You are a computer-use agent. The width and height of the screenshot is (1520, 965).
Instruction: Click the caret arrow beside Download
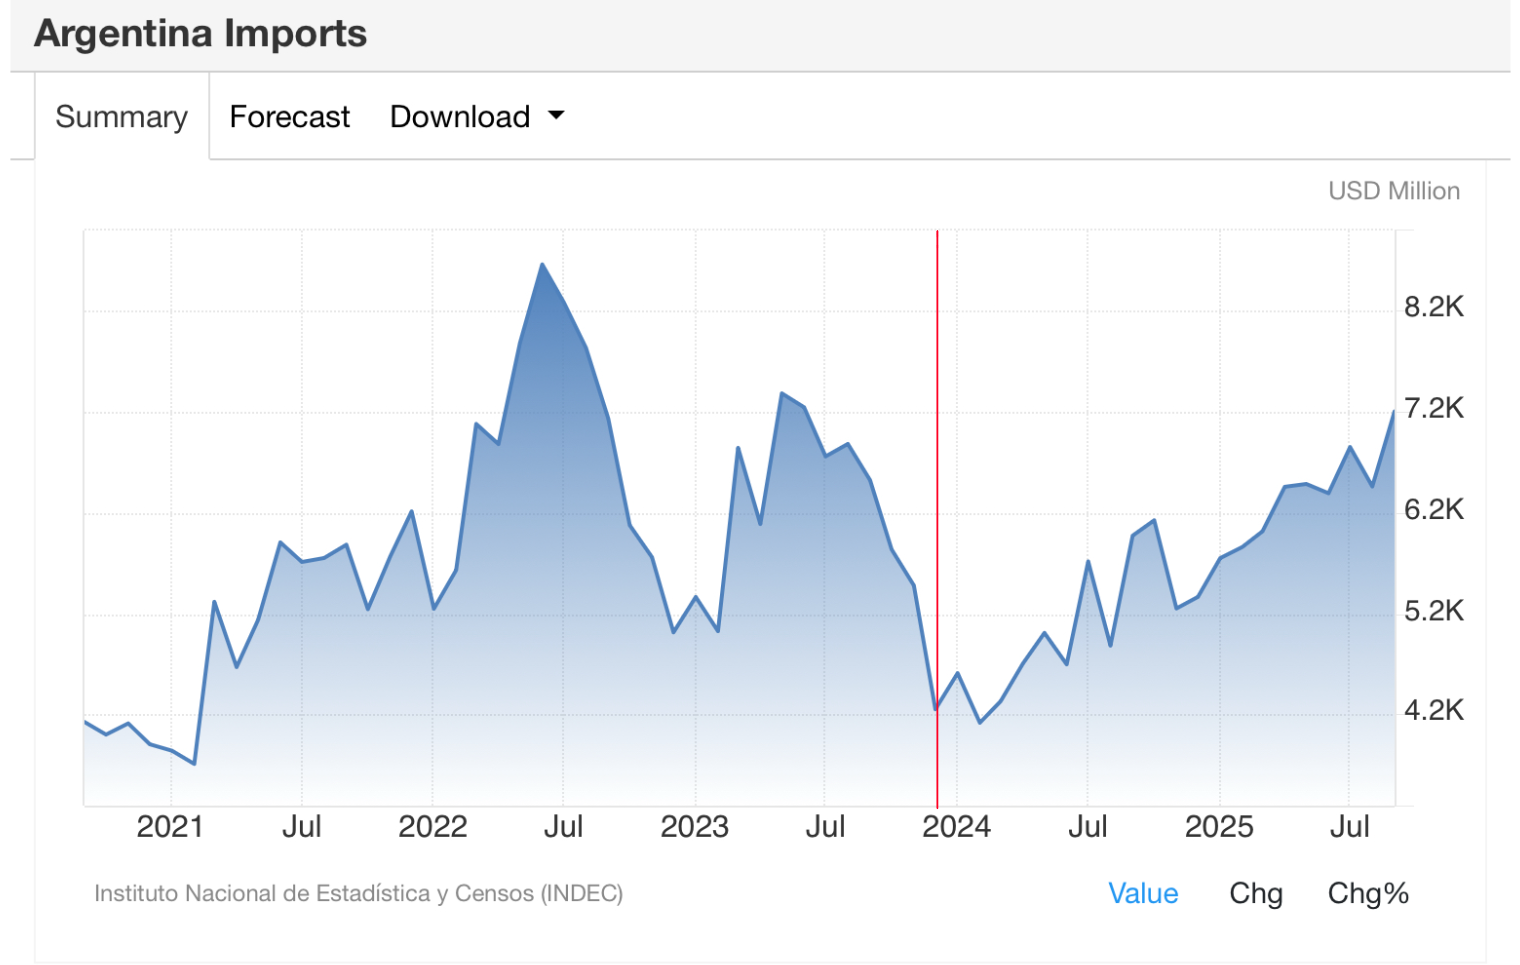[557, 116]
